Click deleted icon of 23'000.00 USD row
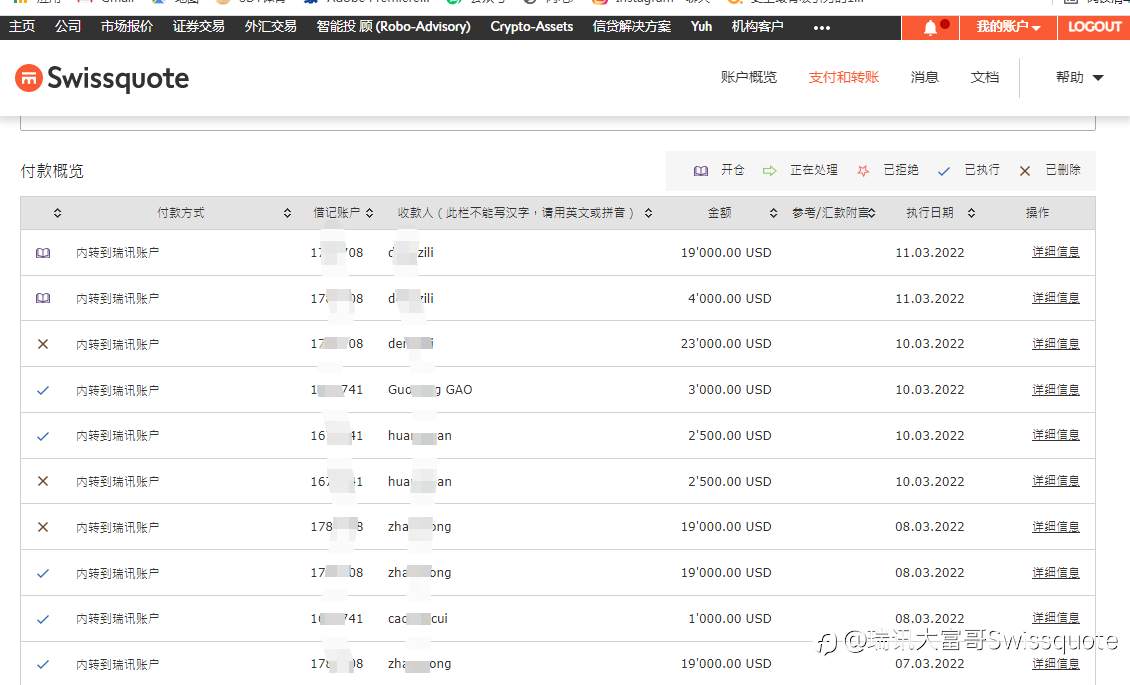 tap(43, 344)
